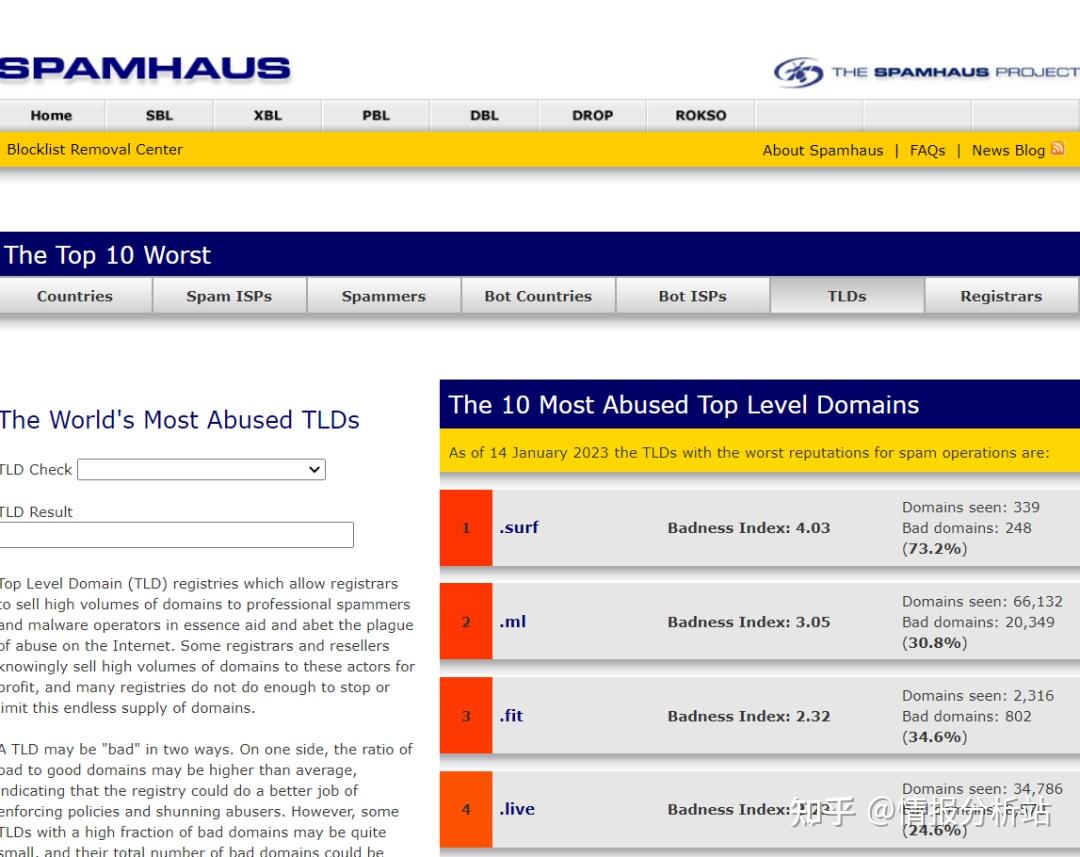Click the Badness Index: 3.05 text

tap(749, 622)
